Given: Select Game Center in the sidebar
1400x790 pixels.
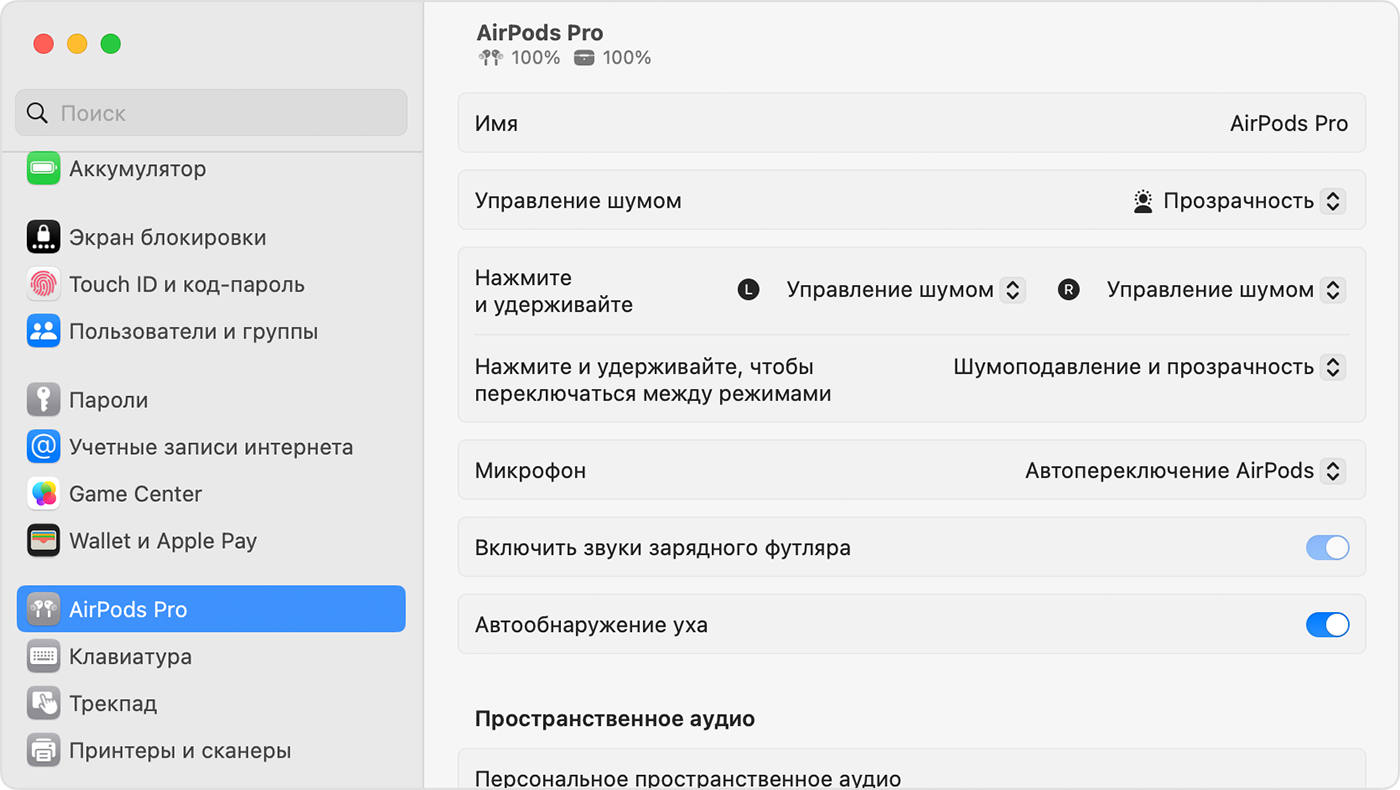Looking at the screenshot, I should point(211,494).
